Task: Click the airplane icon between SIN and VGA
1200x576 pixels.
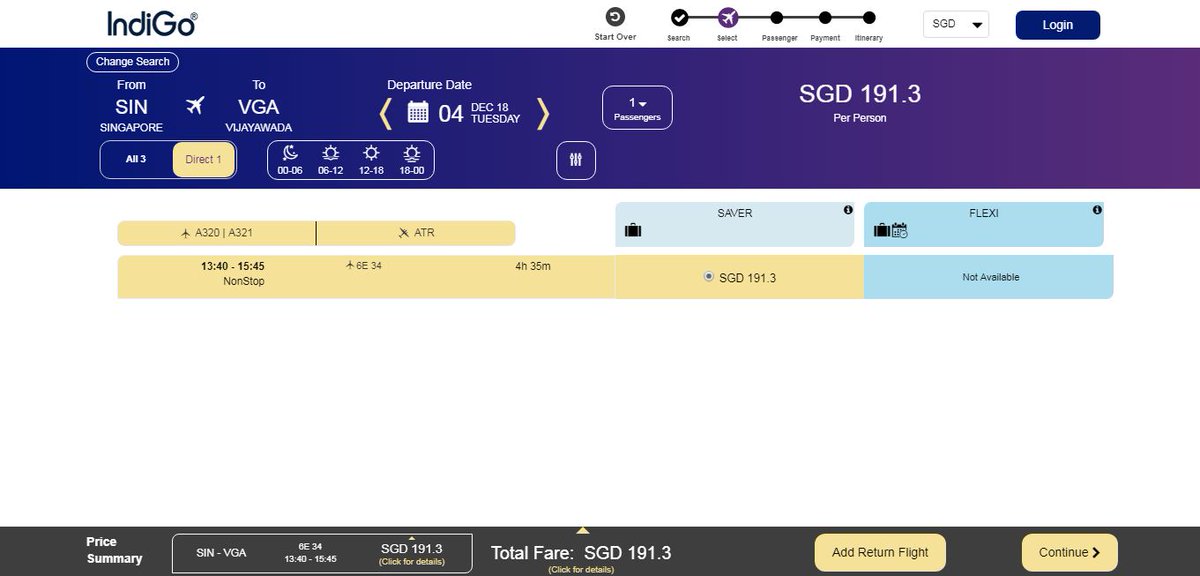Action: click(x=195, y=105)
